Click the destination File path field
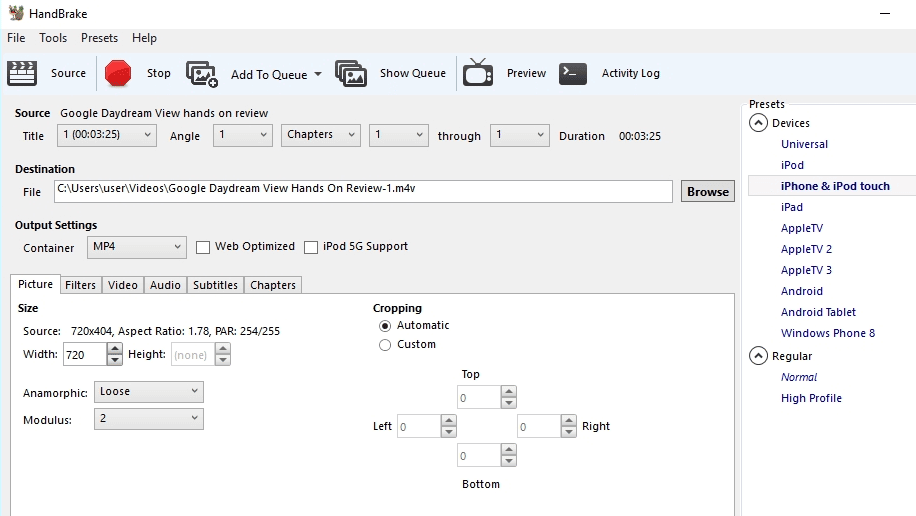This screenshot has width=916, height=516. tap(364, 191)
